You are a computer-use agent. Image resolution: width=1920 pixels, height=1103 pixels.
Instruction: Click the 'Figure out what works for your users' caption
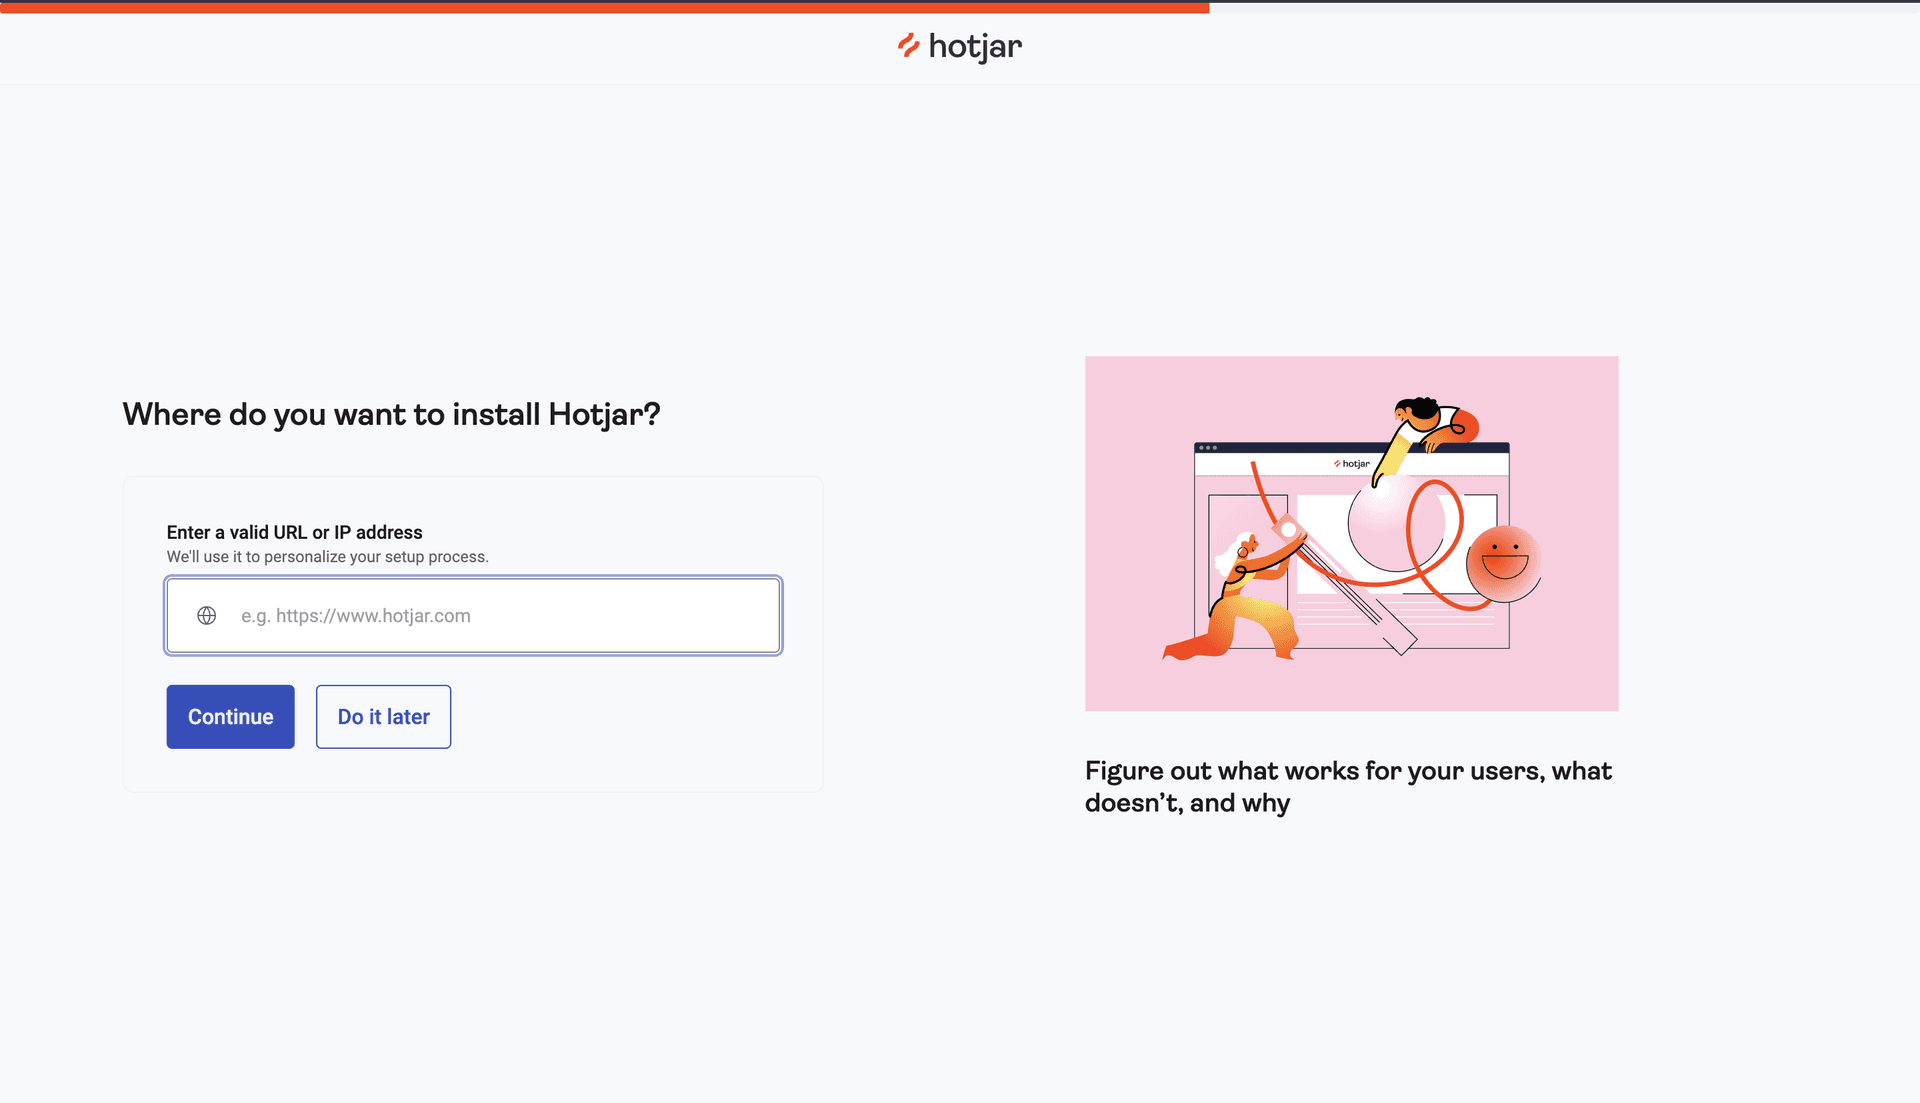coord(1348,787)
